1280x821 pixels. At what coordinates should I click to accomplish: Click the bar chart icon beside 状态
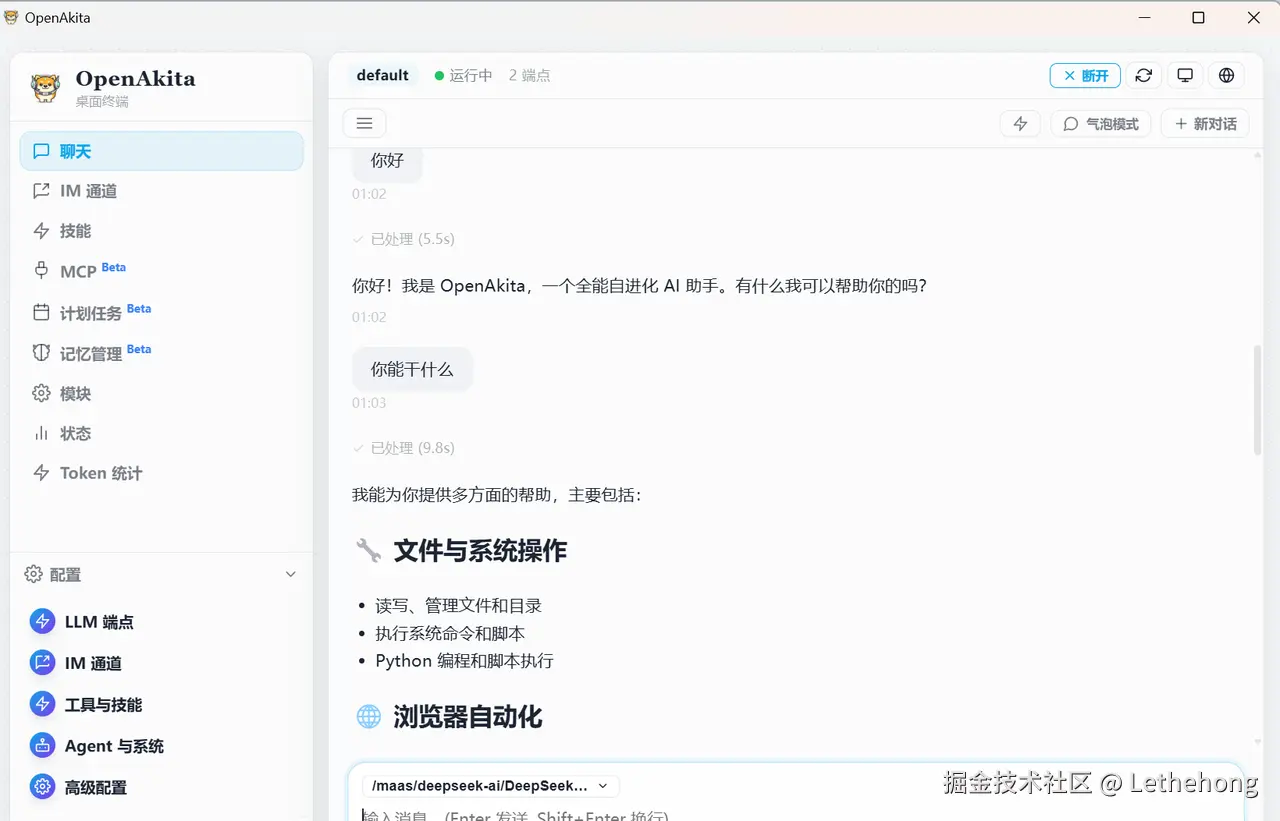click(x=41, y=433)
